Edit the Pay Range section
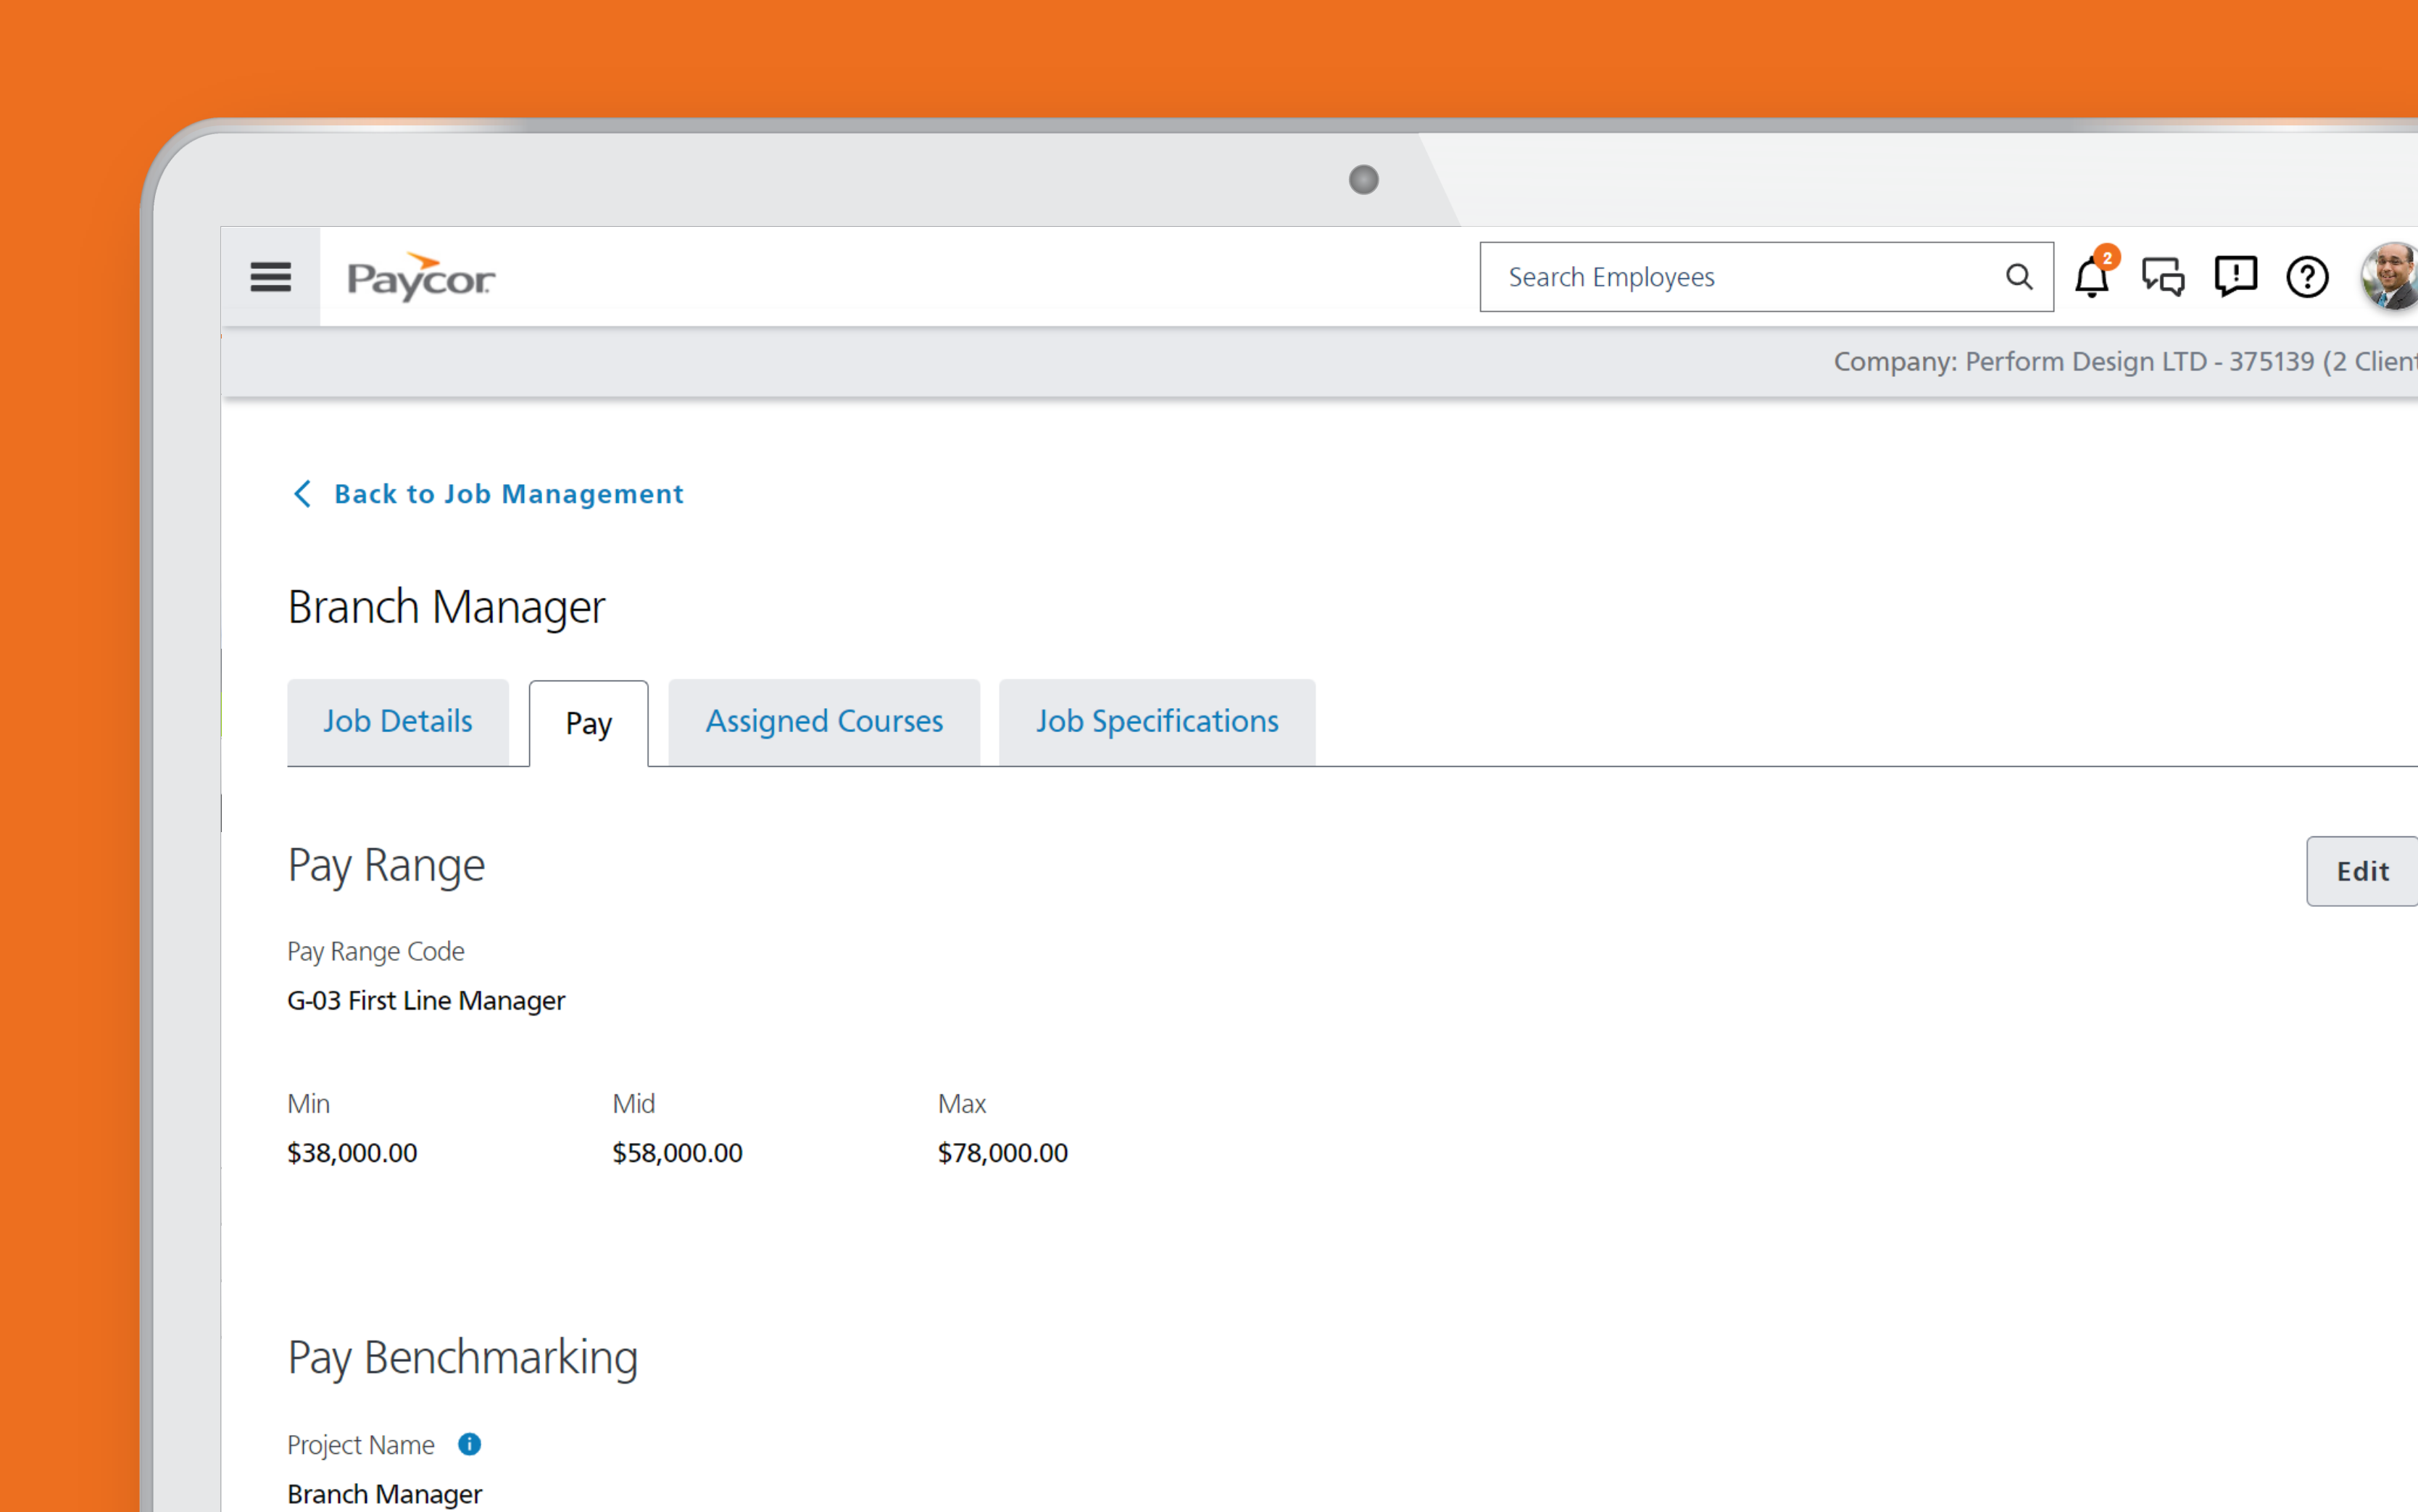The width and height of the screenshot is (2418, 1512). point(2362,871)
